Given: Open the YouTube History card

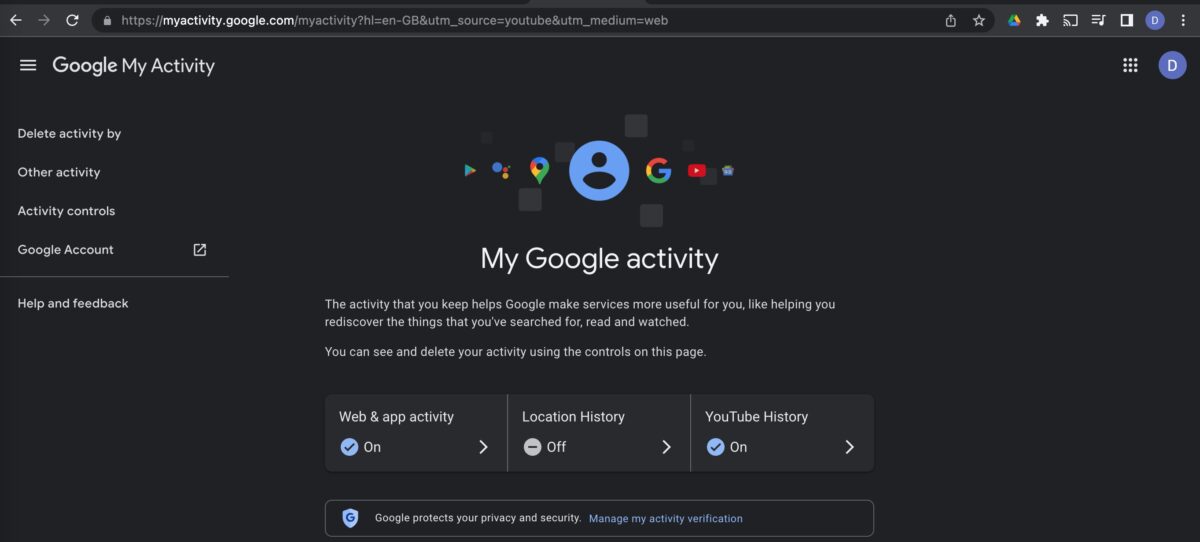Looking at the screenshot, I should click(x=783, y=433).
